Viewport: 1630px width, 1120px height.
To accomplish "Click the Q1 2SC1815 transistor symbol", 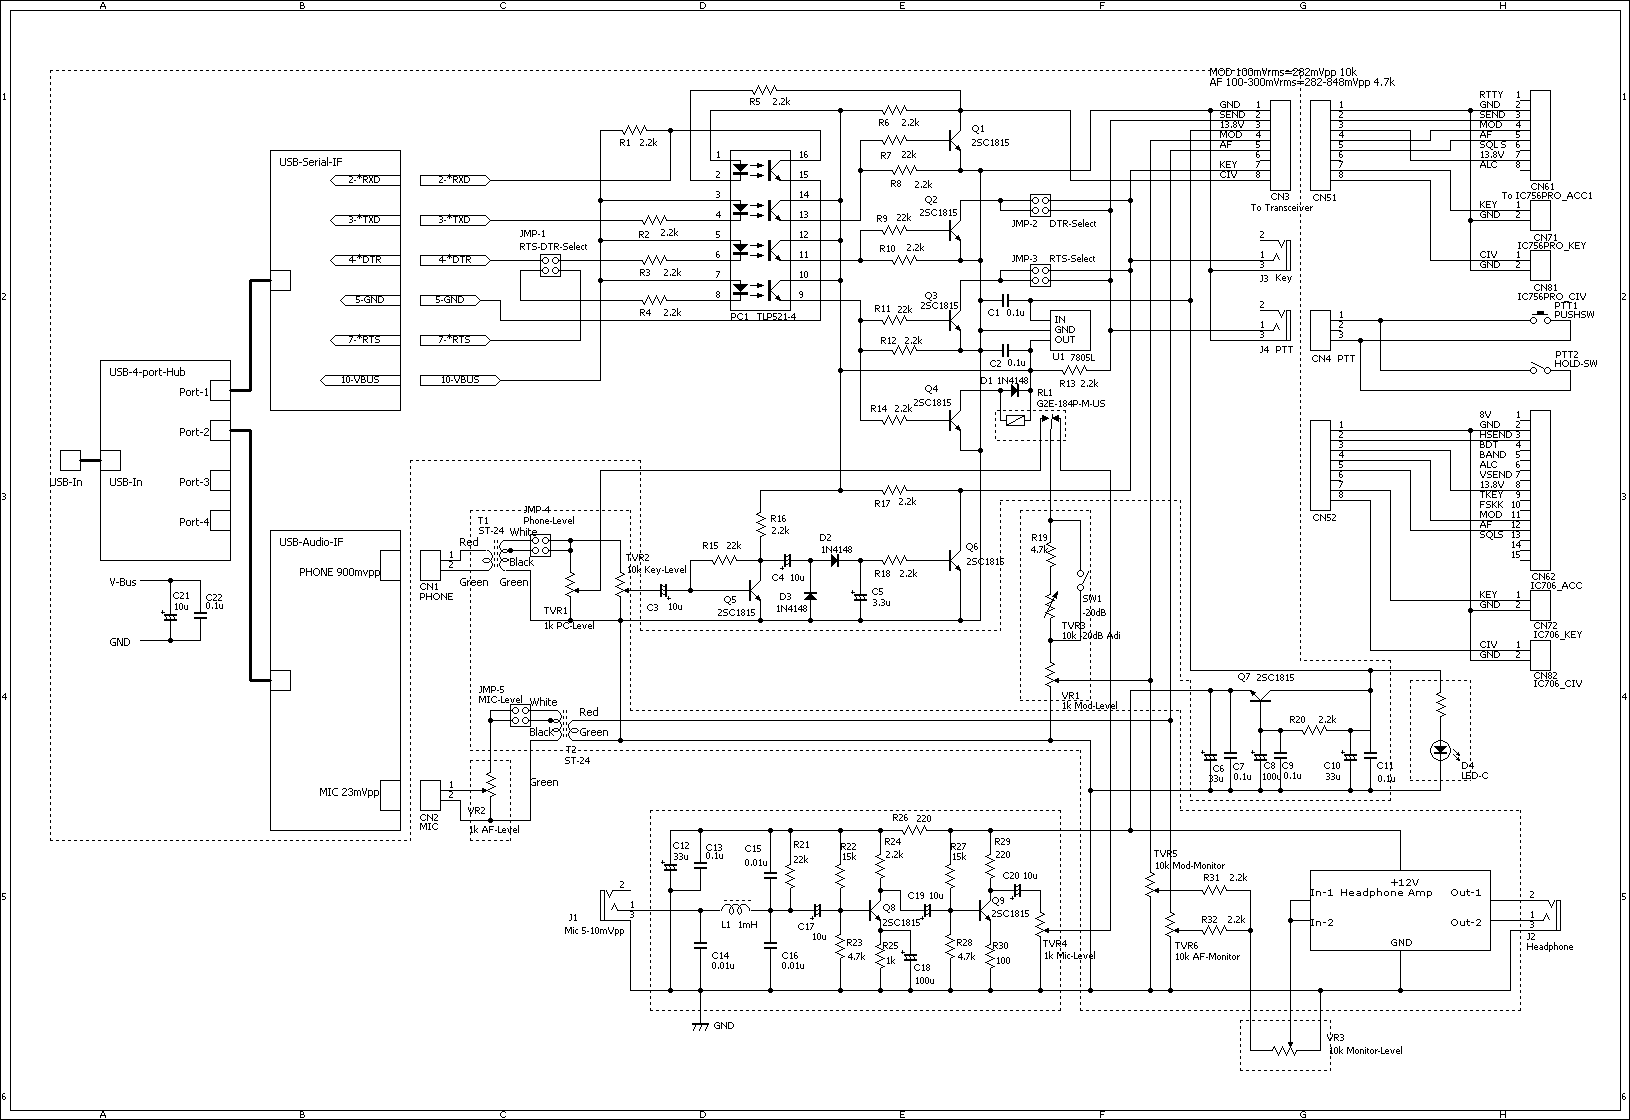I will [954, 142].
